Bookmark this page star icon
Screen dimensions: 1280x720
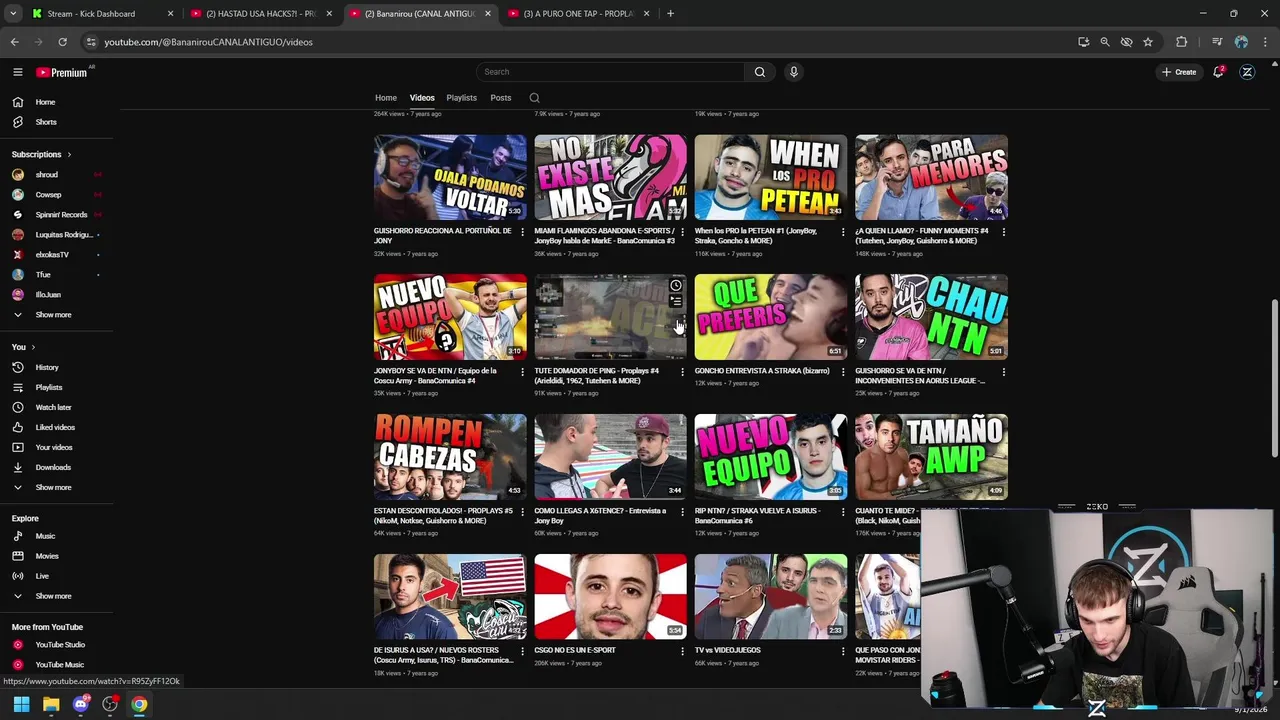pos(1148,42)
